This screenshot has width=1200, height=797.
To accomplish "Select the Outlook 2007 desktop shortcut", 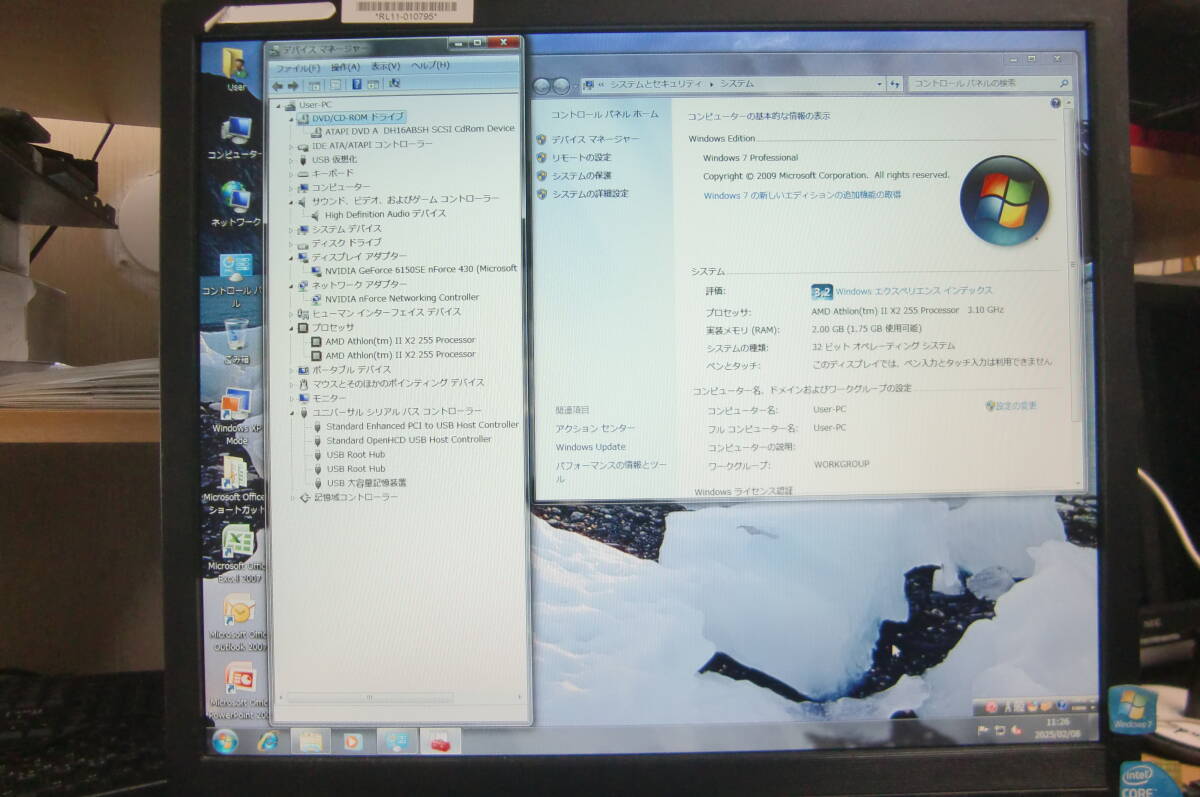I will click(238, 622).
